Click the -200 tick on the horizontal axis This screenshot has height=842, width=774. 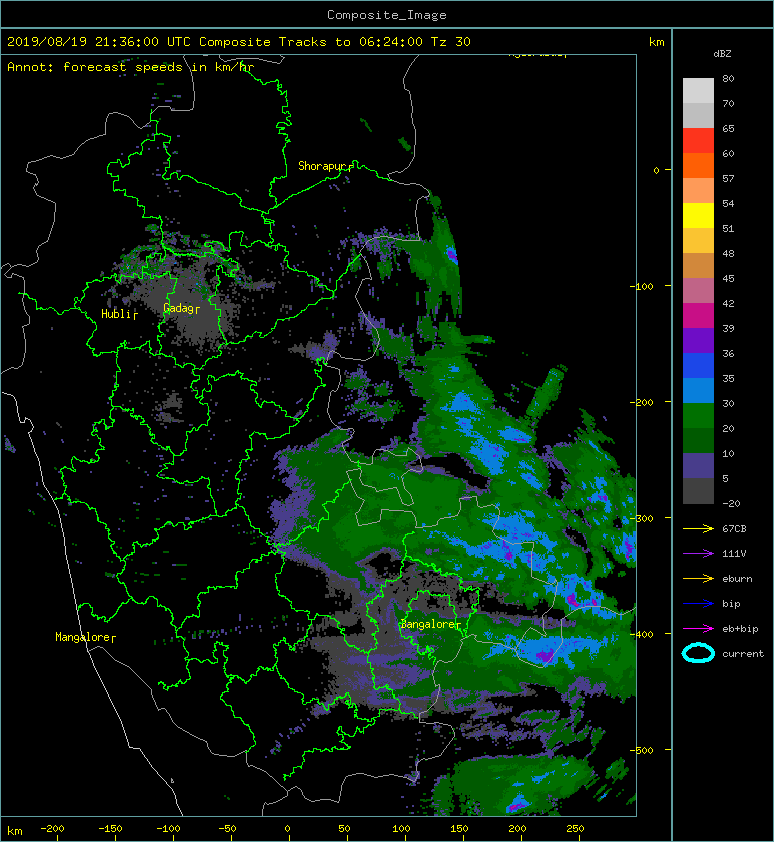pos(52,829)
